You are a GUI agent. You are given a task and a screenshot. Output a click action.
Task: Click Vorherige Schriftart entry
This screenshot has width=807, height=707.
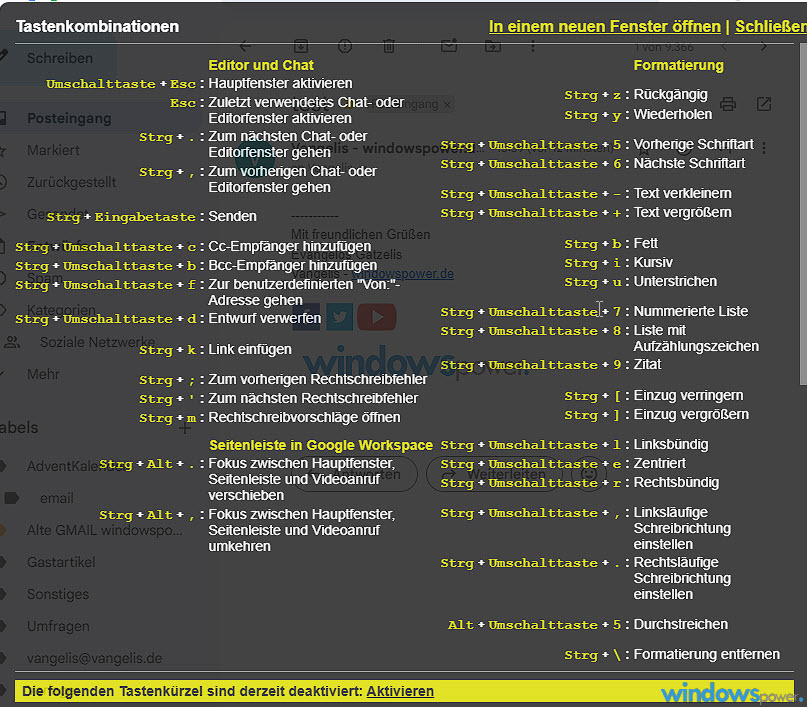(693, 144)
